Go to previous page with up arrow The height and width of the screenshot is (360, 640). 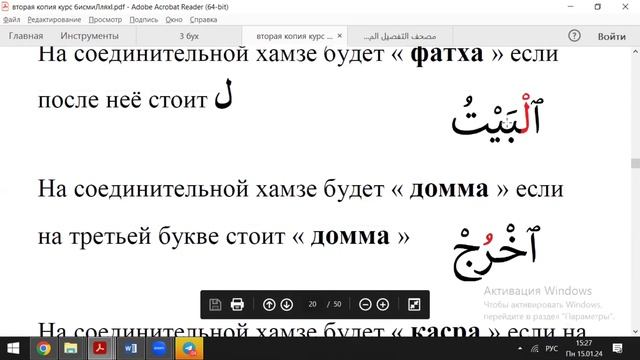[269, 304]
